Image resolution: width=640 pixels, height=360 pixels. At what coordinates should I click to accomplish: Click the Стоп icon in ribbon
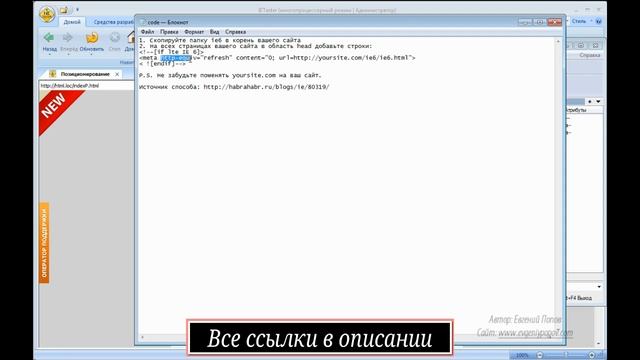point(115,38)
